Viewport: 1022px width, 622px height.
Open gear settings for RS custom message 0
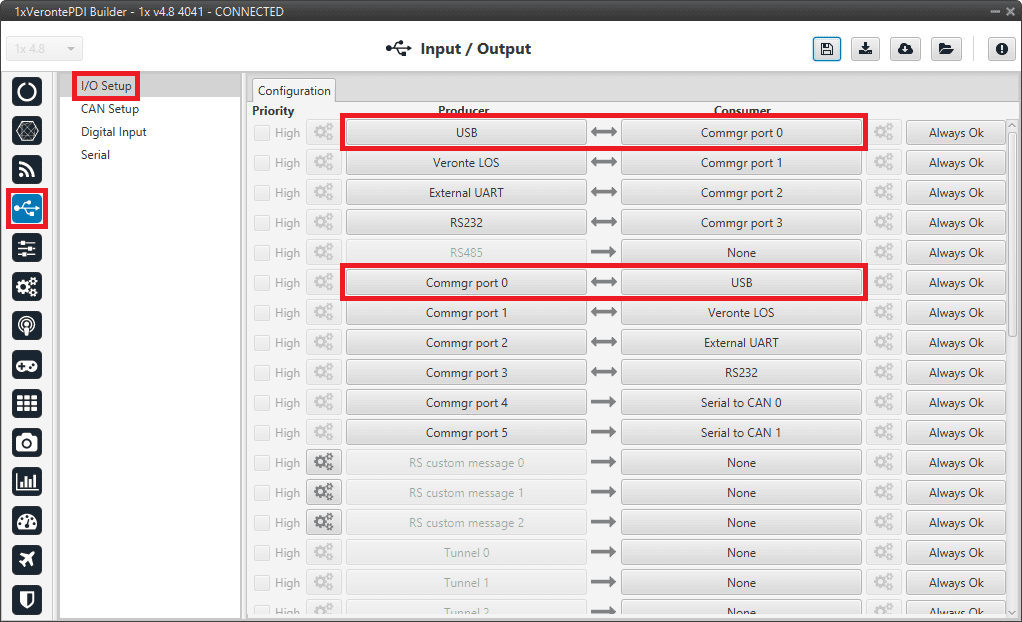click(x=324, y=463)
